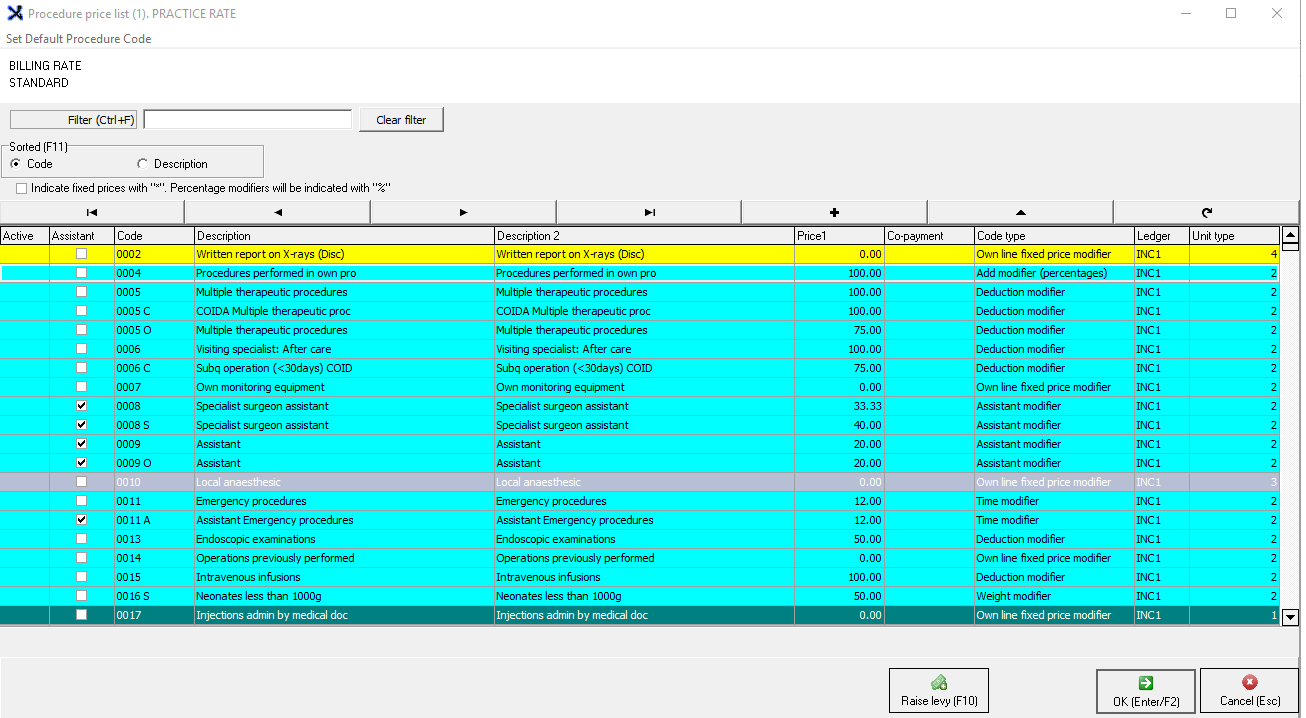
Task: Jump to last record in navigator
Action: pos(649,212)
